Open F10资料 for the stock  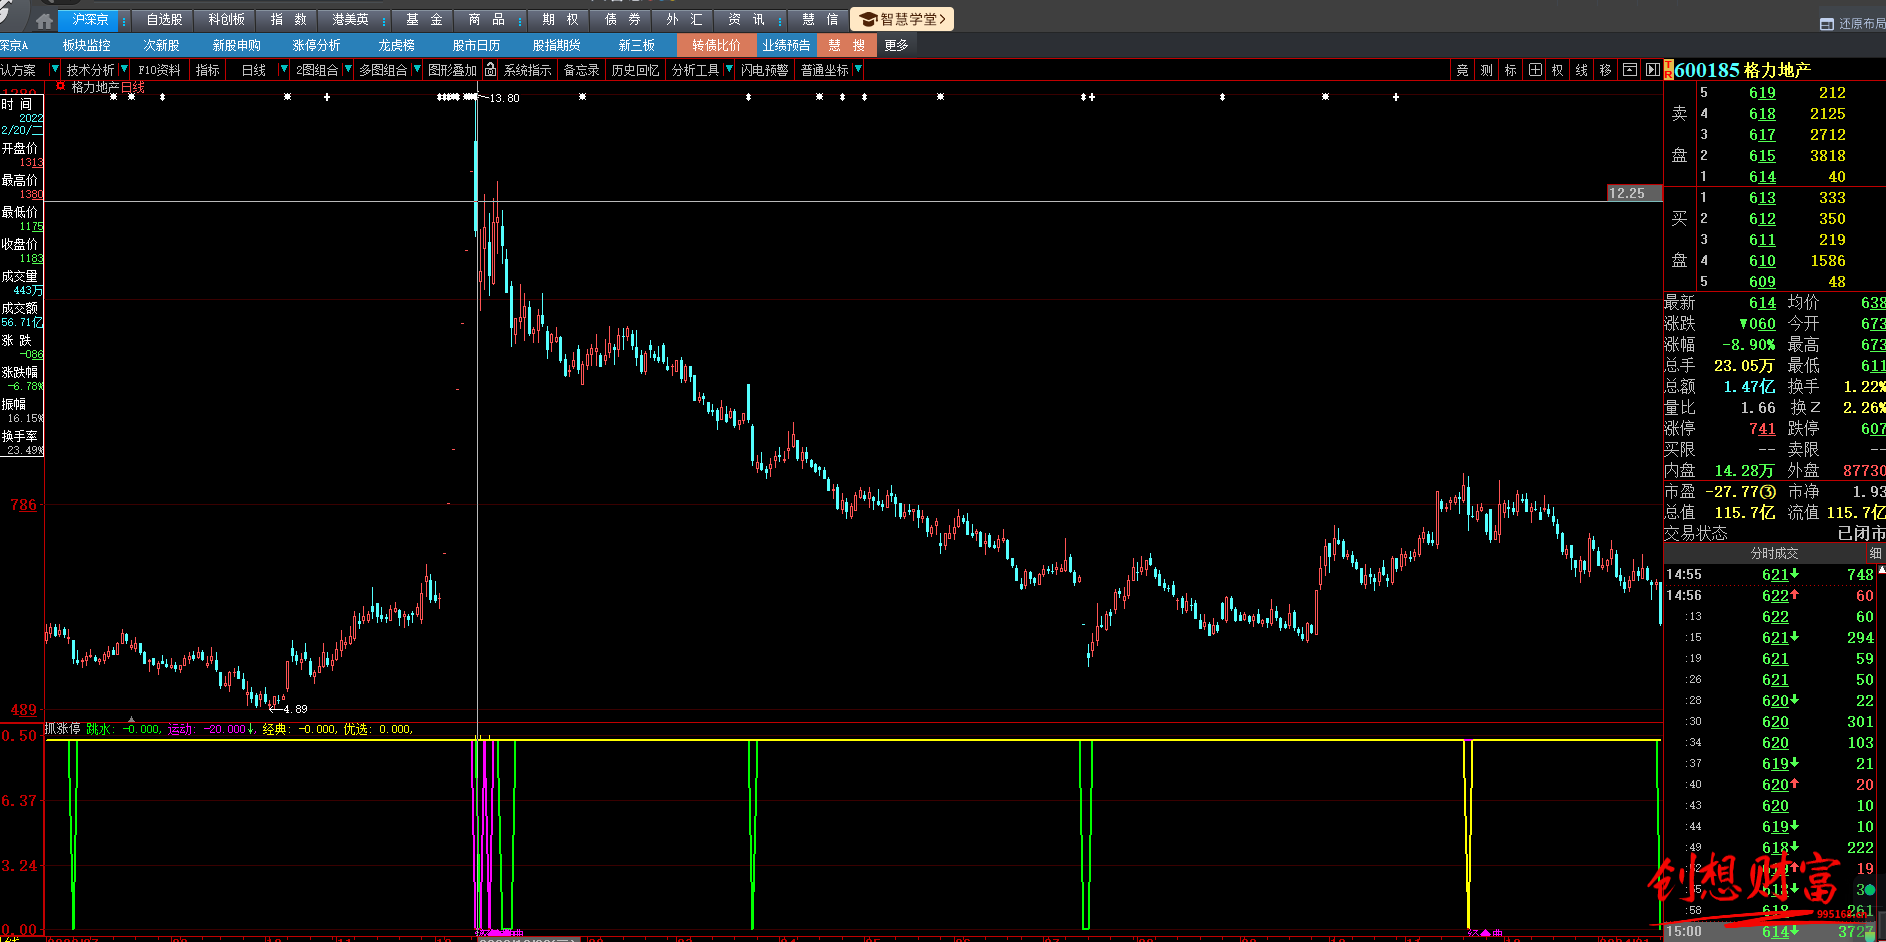[160, 70]
